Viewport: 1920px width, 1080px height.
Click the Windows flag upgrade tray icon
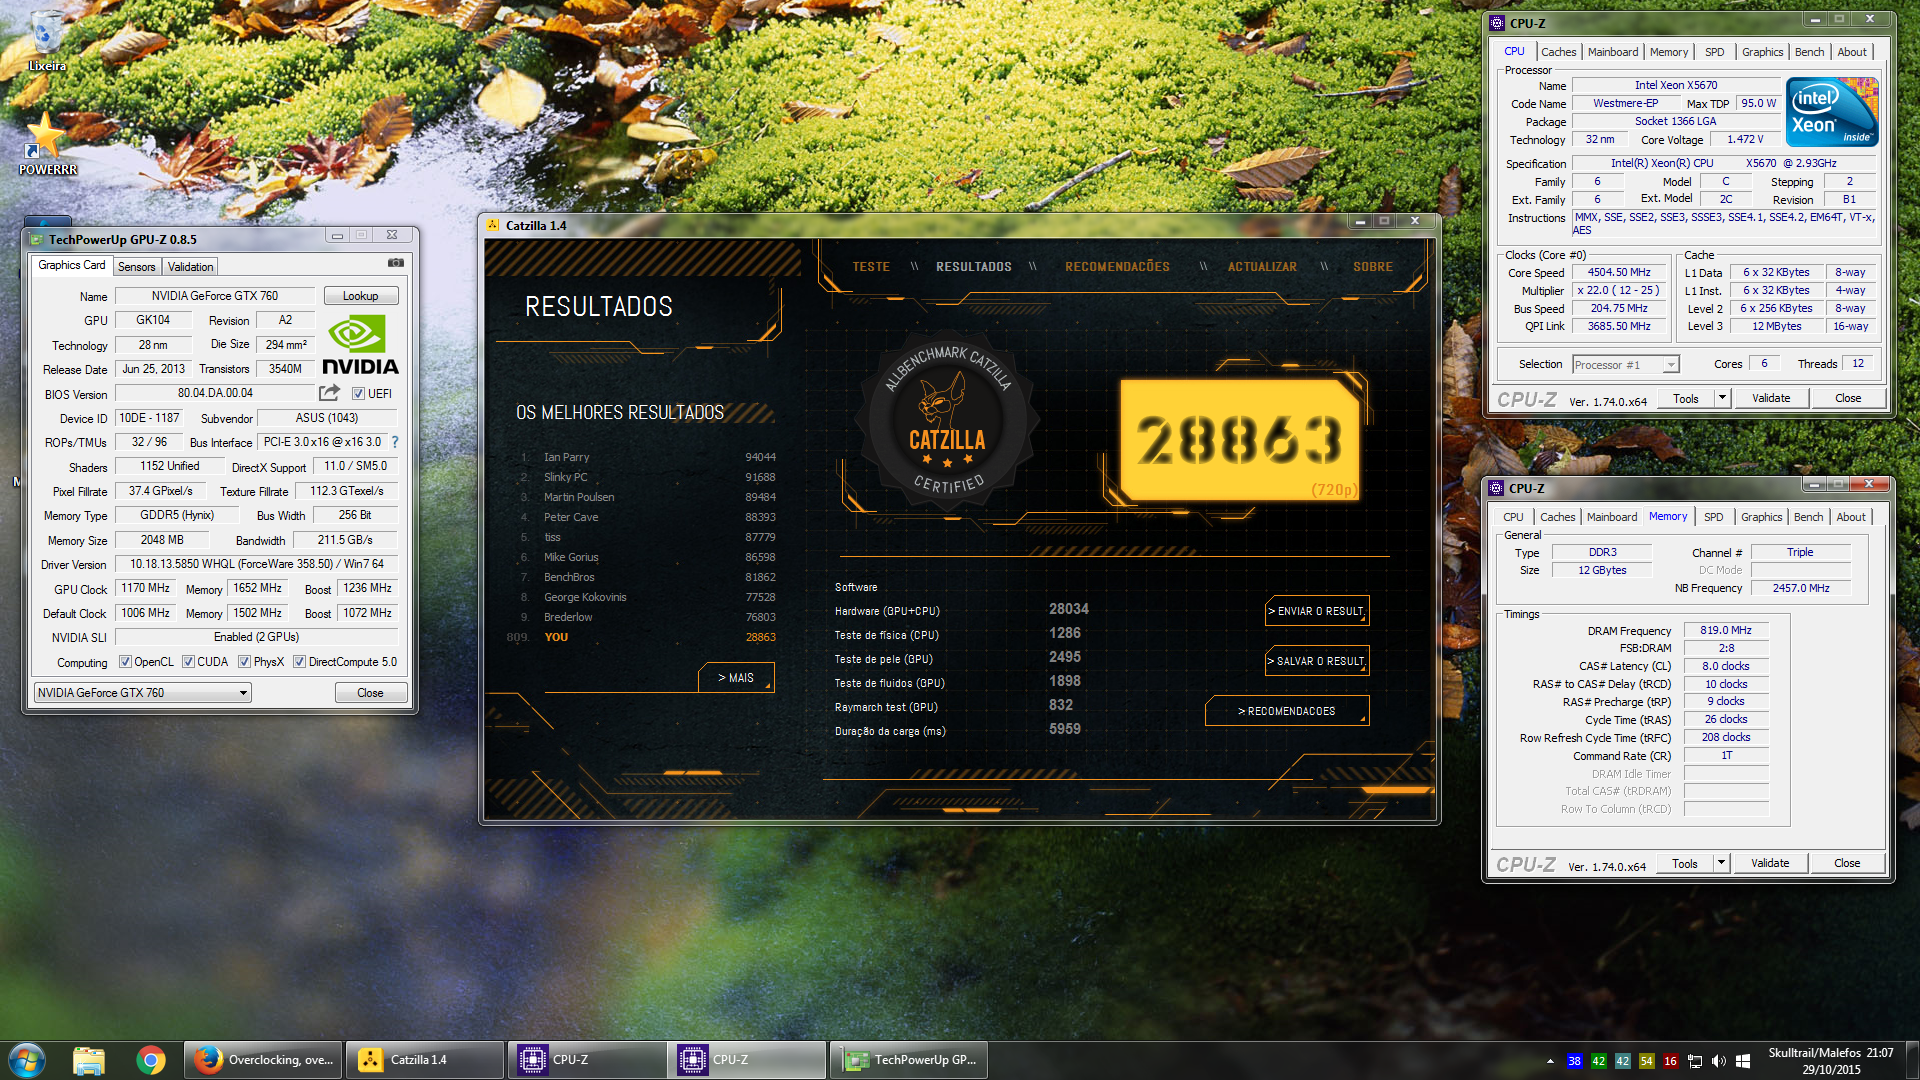(x=1743, y=1061)
